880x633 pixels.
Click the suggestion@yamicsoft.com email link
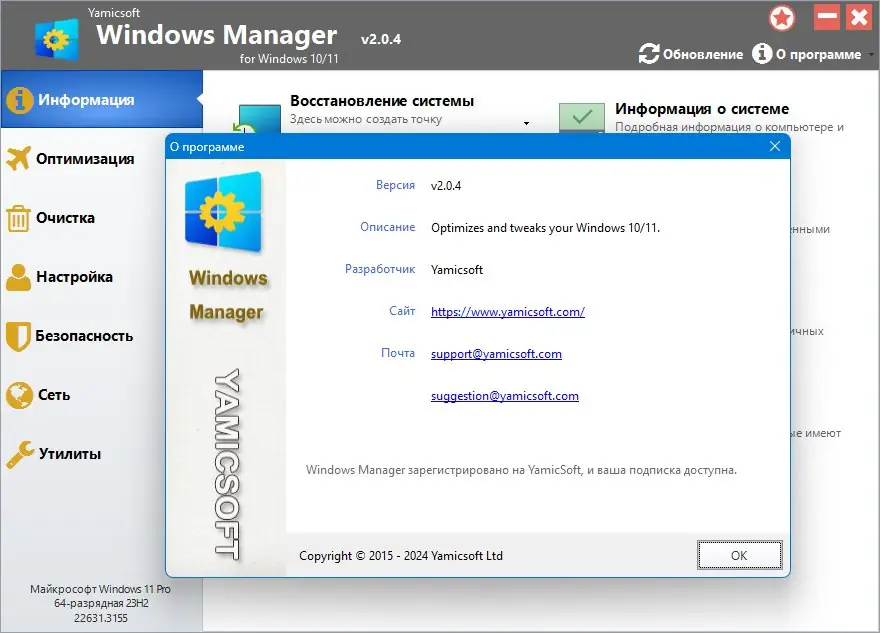tap(505, 396)
